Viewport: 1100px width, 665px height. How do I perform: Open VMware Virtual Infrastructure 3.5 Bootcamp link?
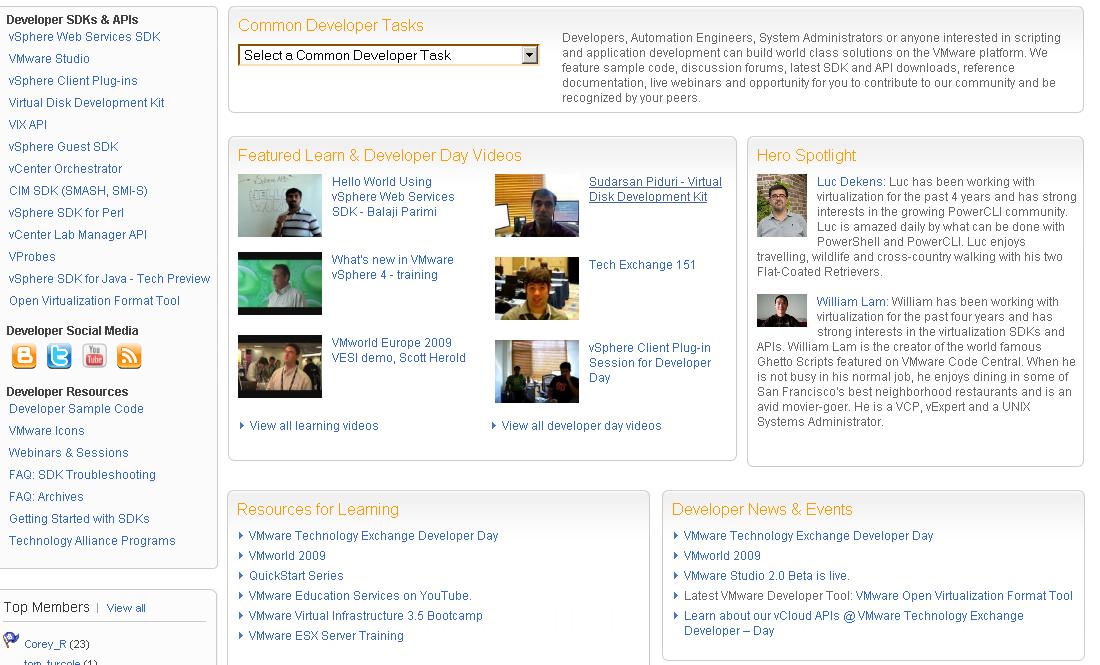click(x=365, y=616)
